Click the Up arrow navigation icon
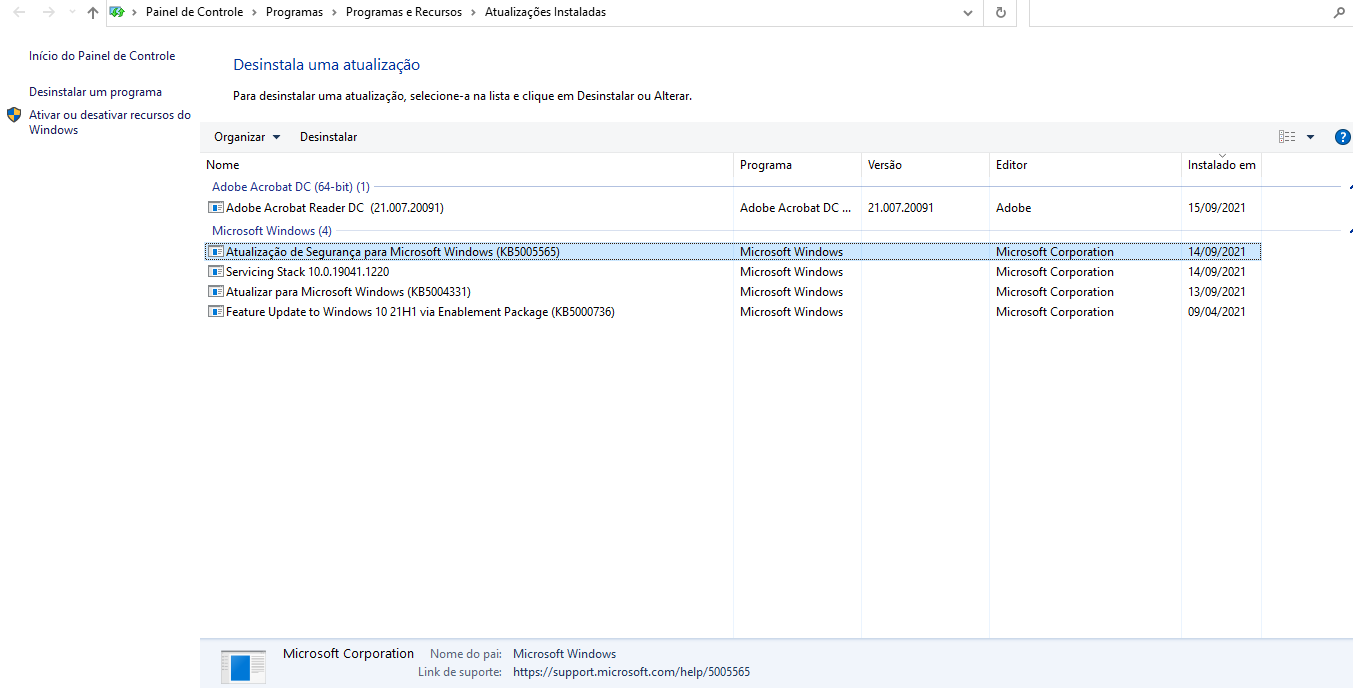Image resolution: width=1353 pixels, height=688 pixels. click(x=93, y=13)
